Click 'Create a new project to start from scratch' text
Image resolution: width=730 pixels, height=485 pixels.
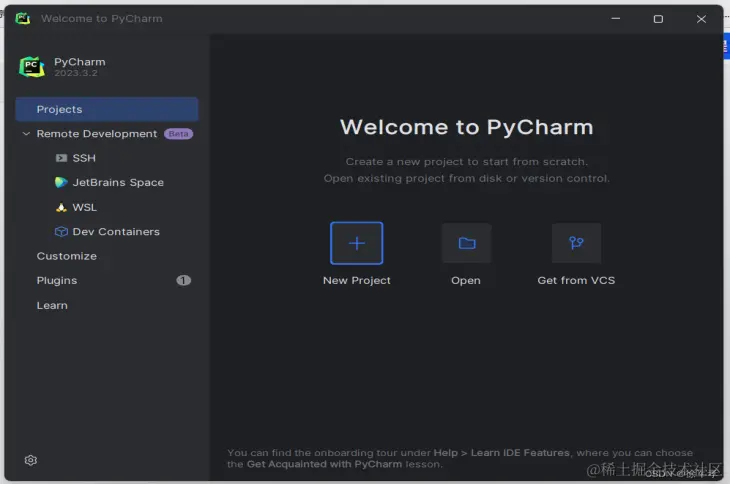pos(466,162)
